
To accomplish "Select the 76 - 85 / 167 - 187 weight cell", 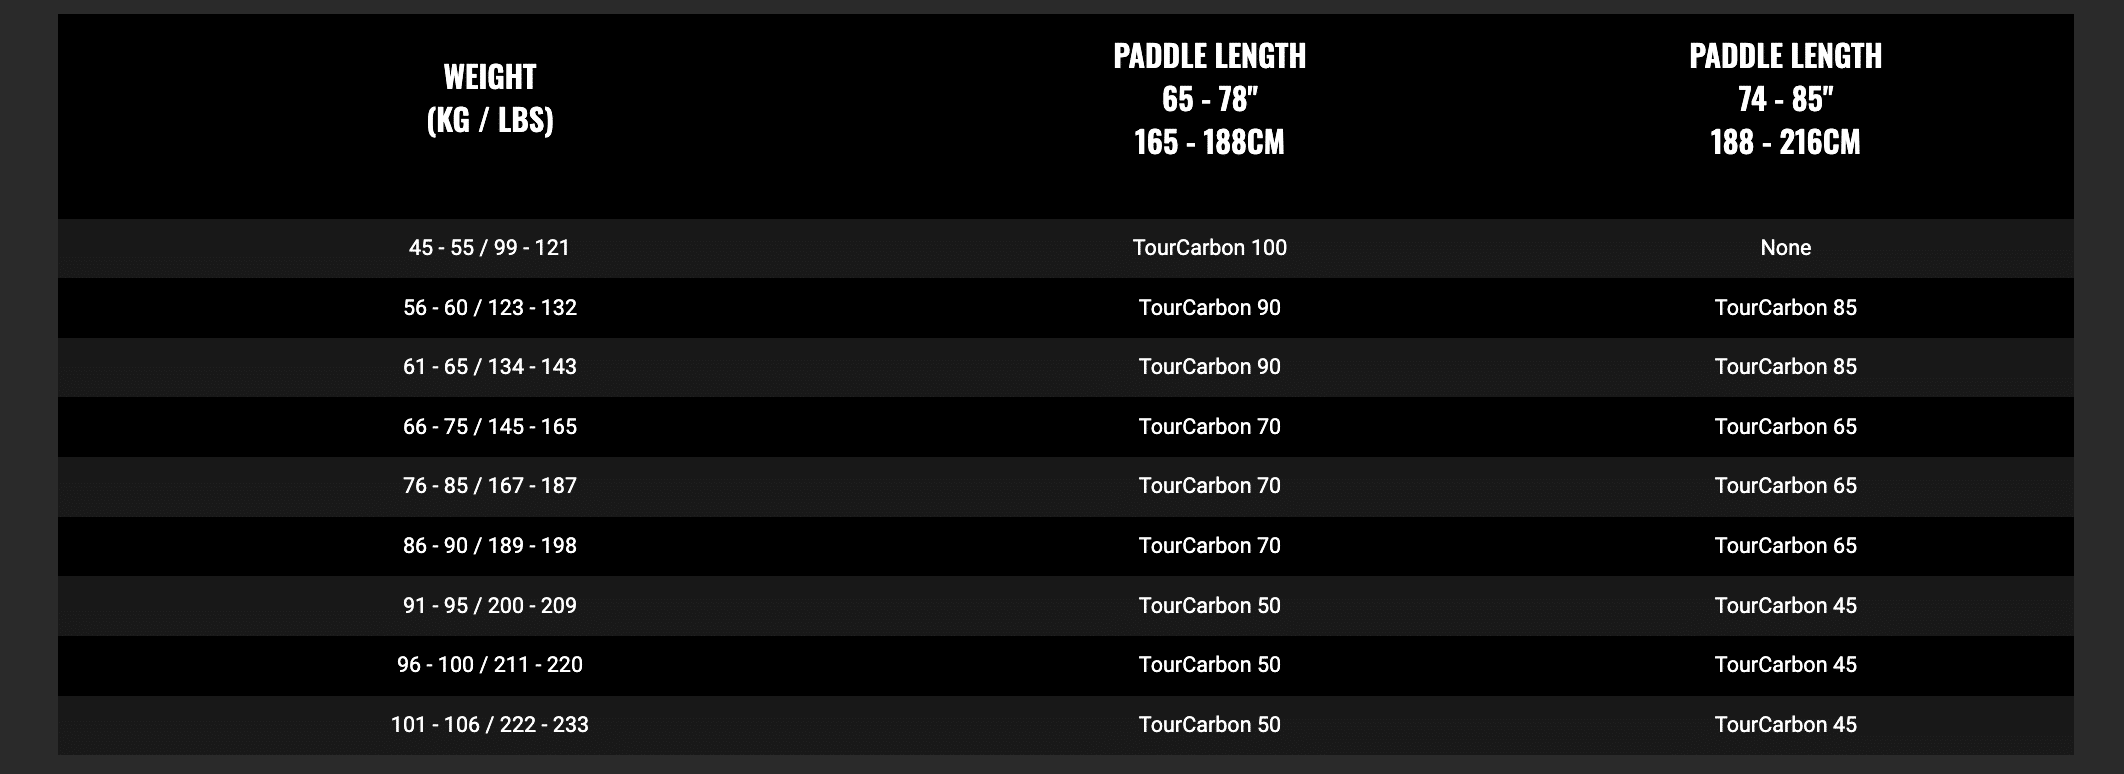I will point(489,485).
